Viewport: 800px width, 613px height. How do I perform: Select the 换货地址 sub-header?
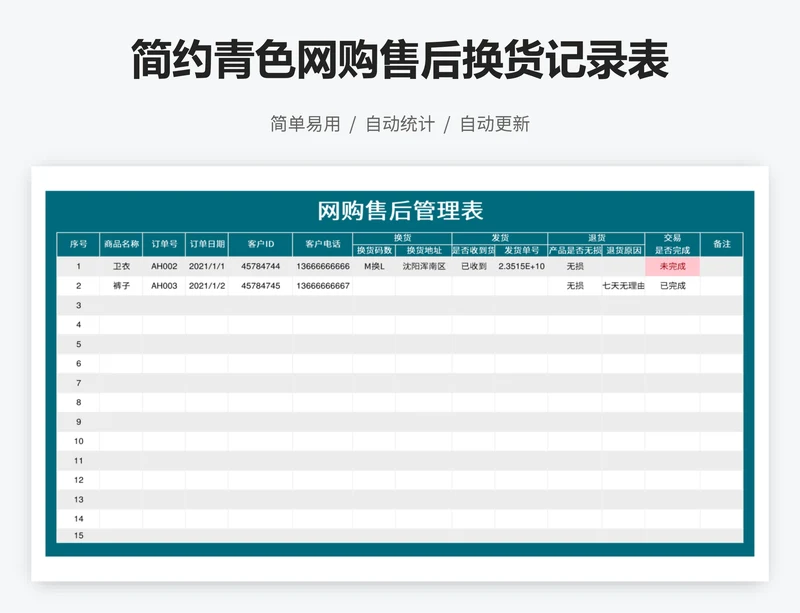pos(423,250)
